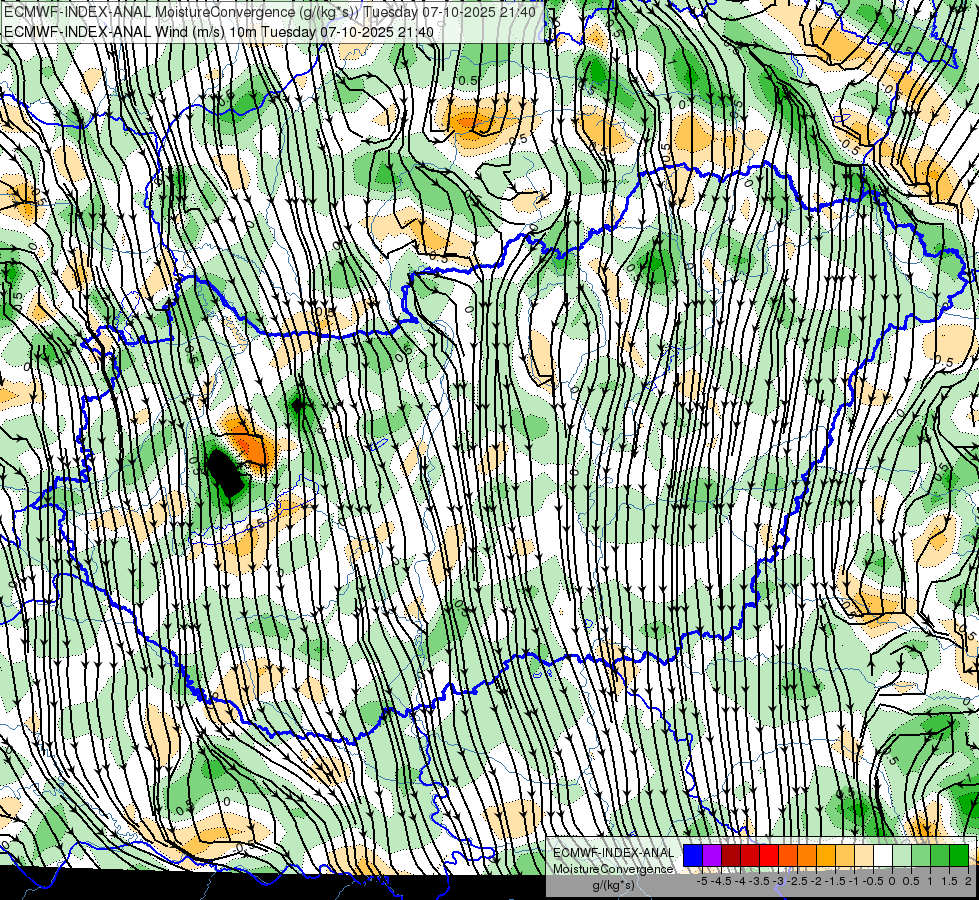The image size is (979, 900).
Task: Select the red-orange swatch between -3 and -2.5
Action: 788,855
